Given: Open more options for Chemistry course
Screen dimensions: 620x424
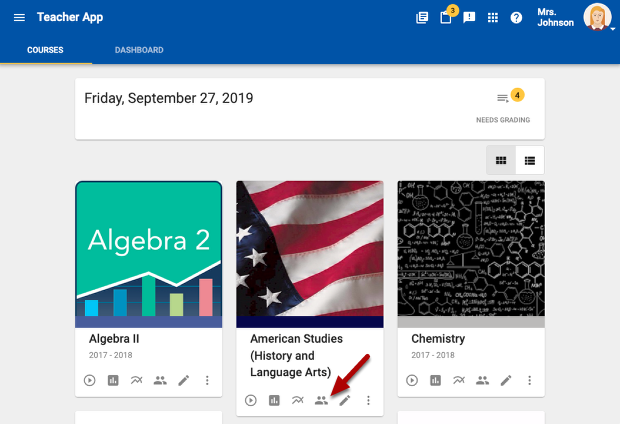Looking at the screenshot, I should (x=529, y=381).
